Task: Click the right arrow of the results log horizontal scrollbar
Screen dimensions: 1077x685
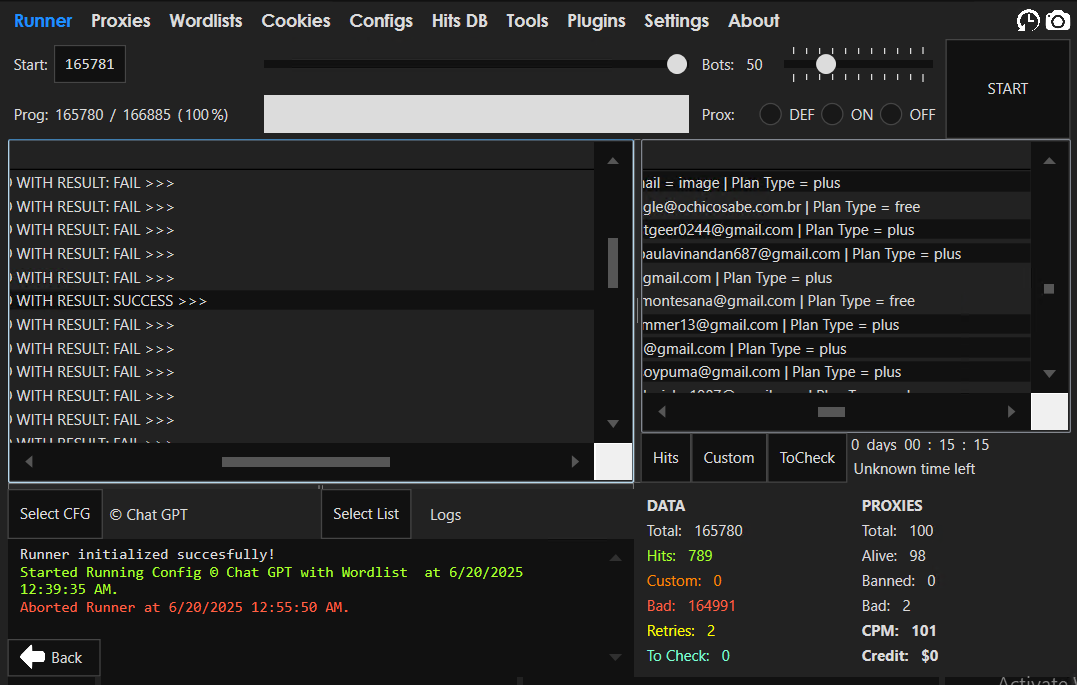Action: [x=575, y=462]
